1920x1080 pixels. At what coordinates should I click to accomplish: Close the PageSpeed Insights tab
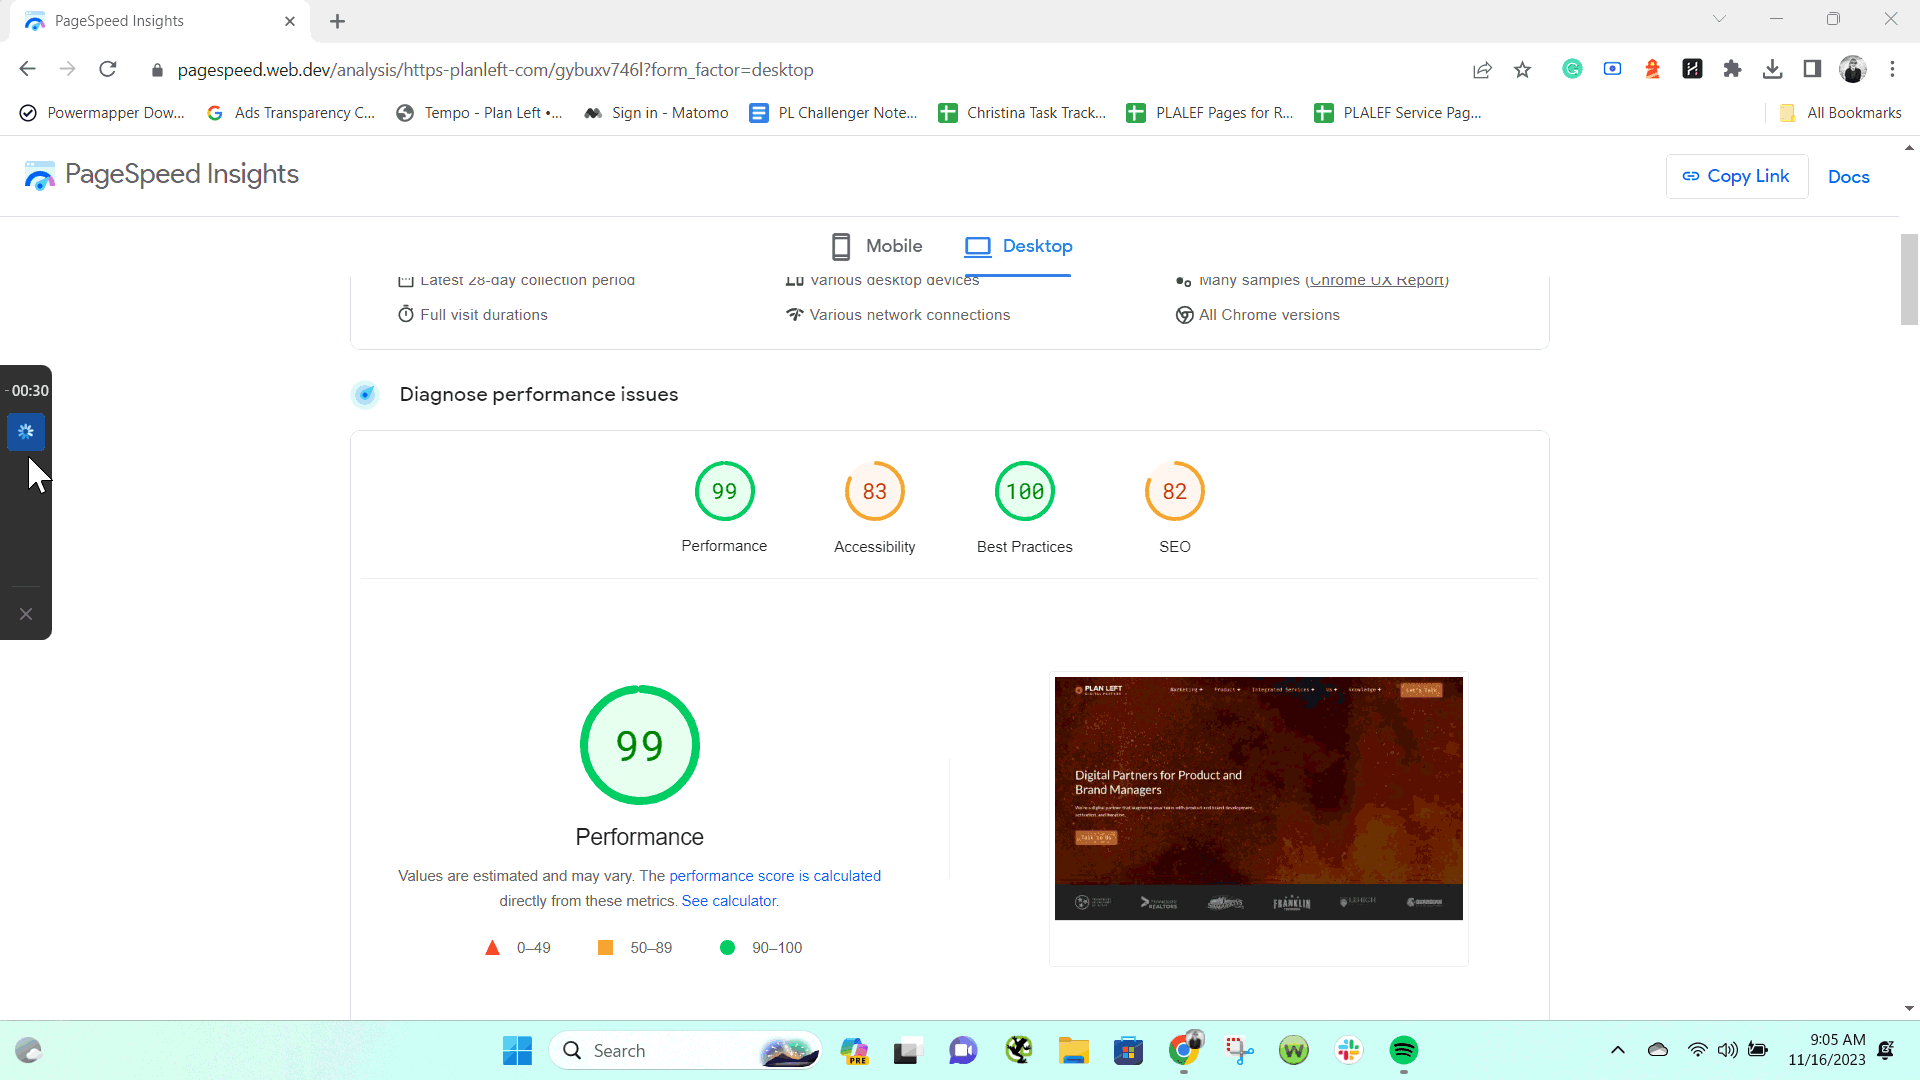click(290, 21)
